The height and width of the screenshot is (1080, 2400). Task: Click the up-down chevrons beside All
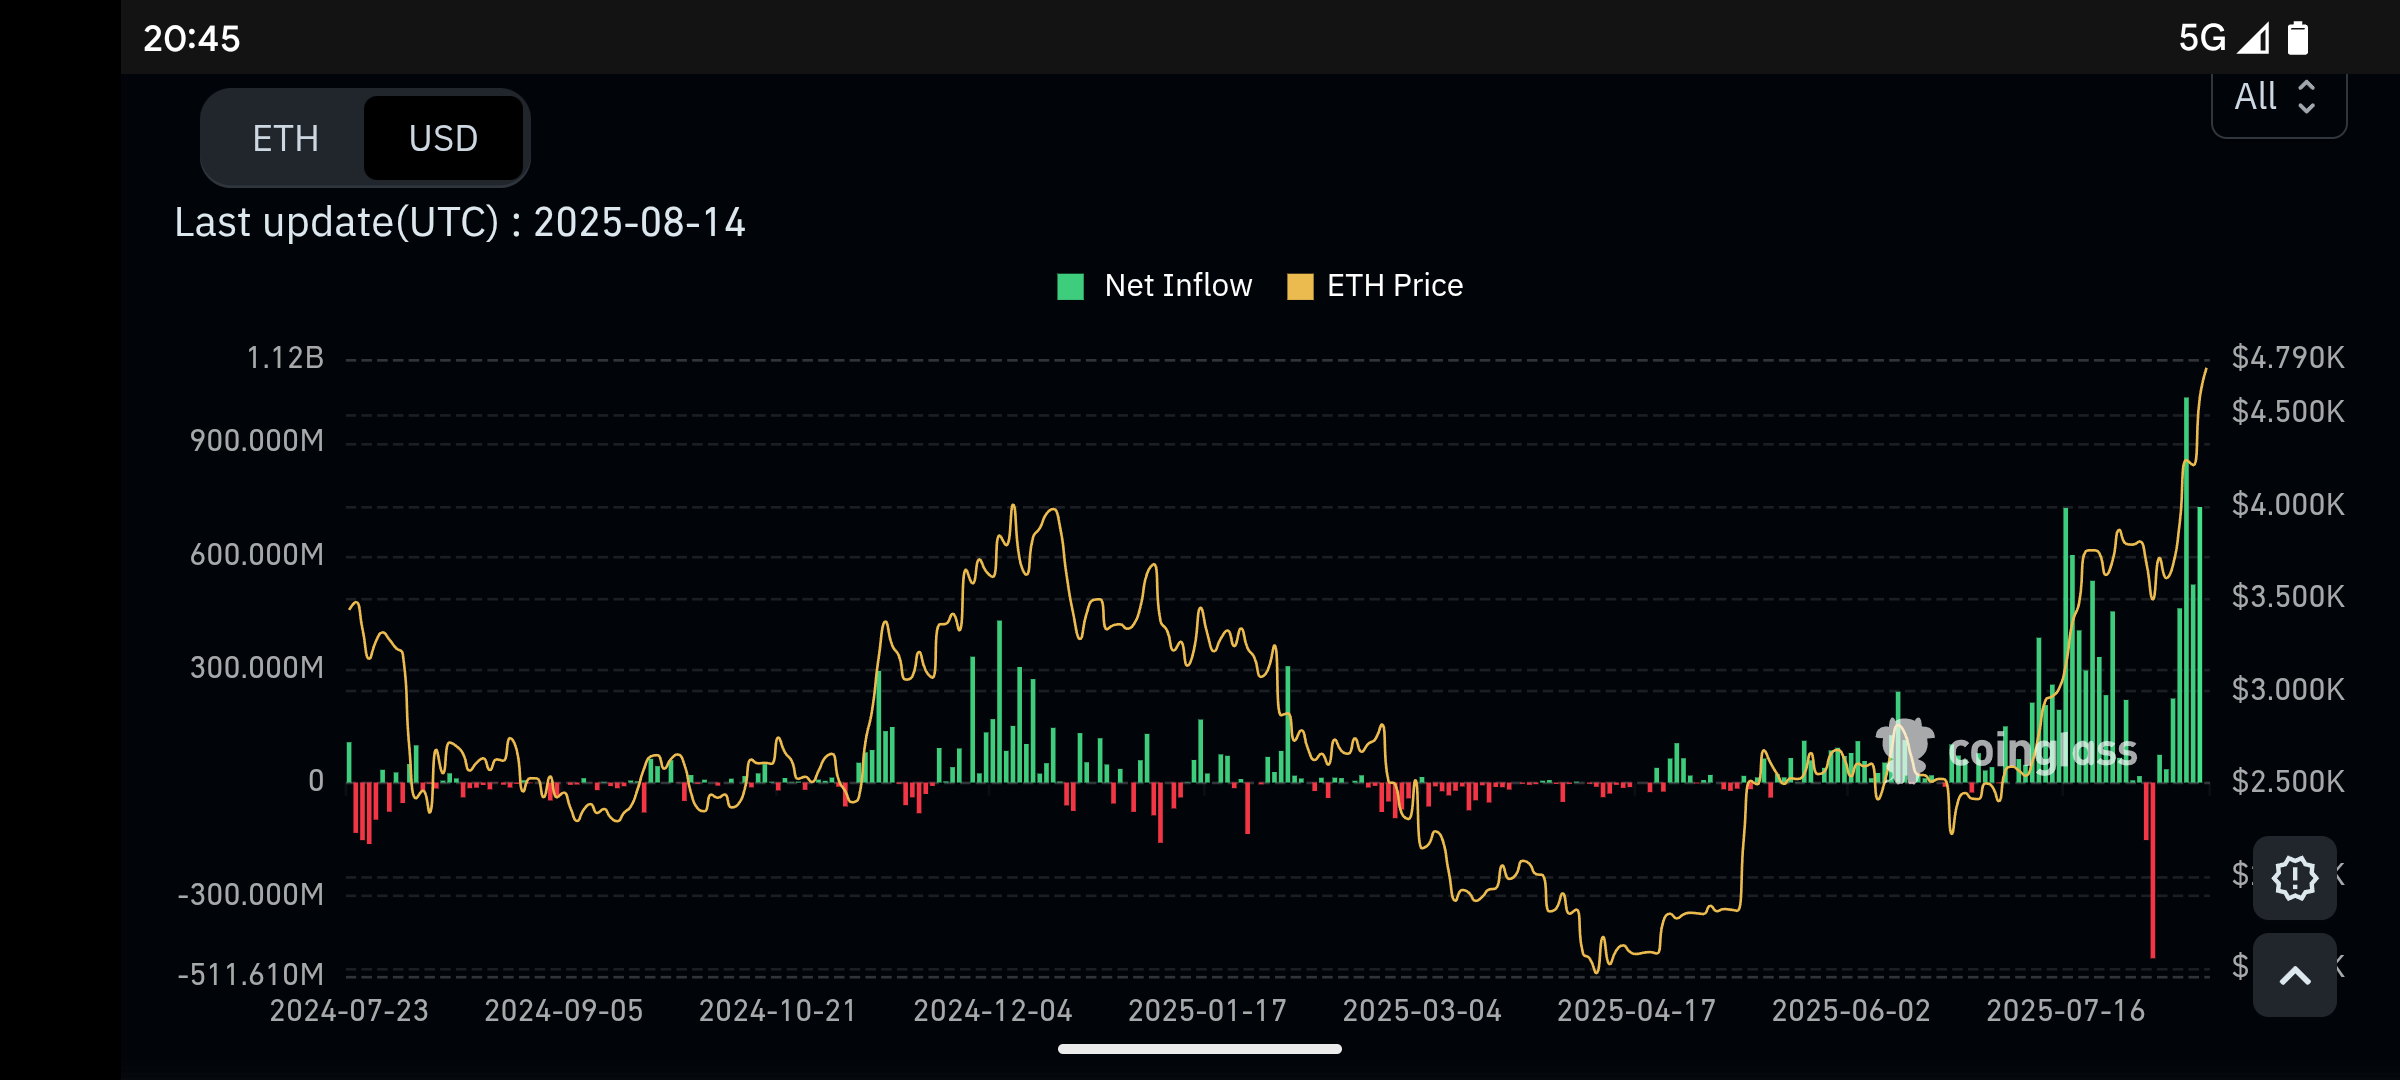click(x=2307, y=97)
